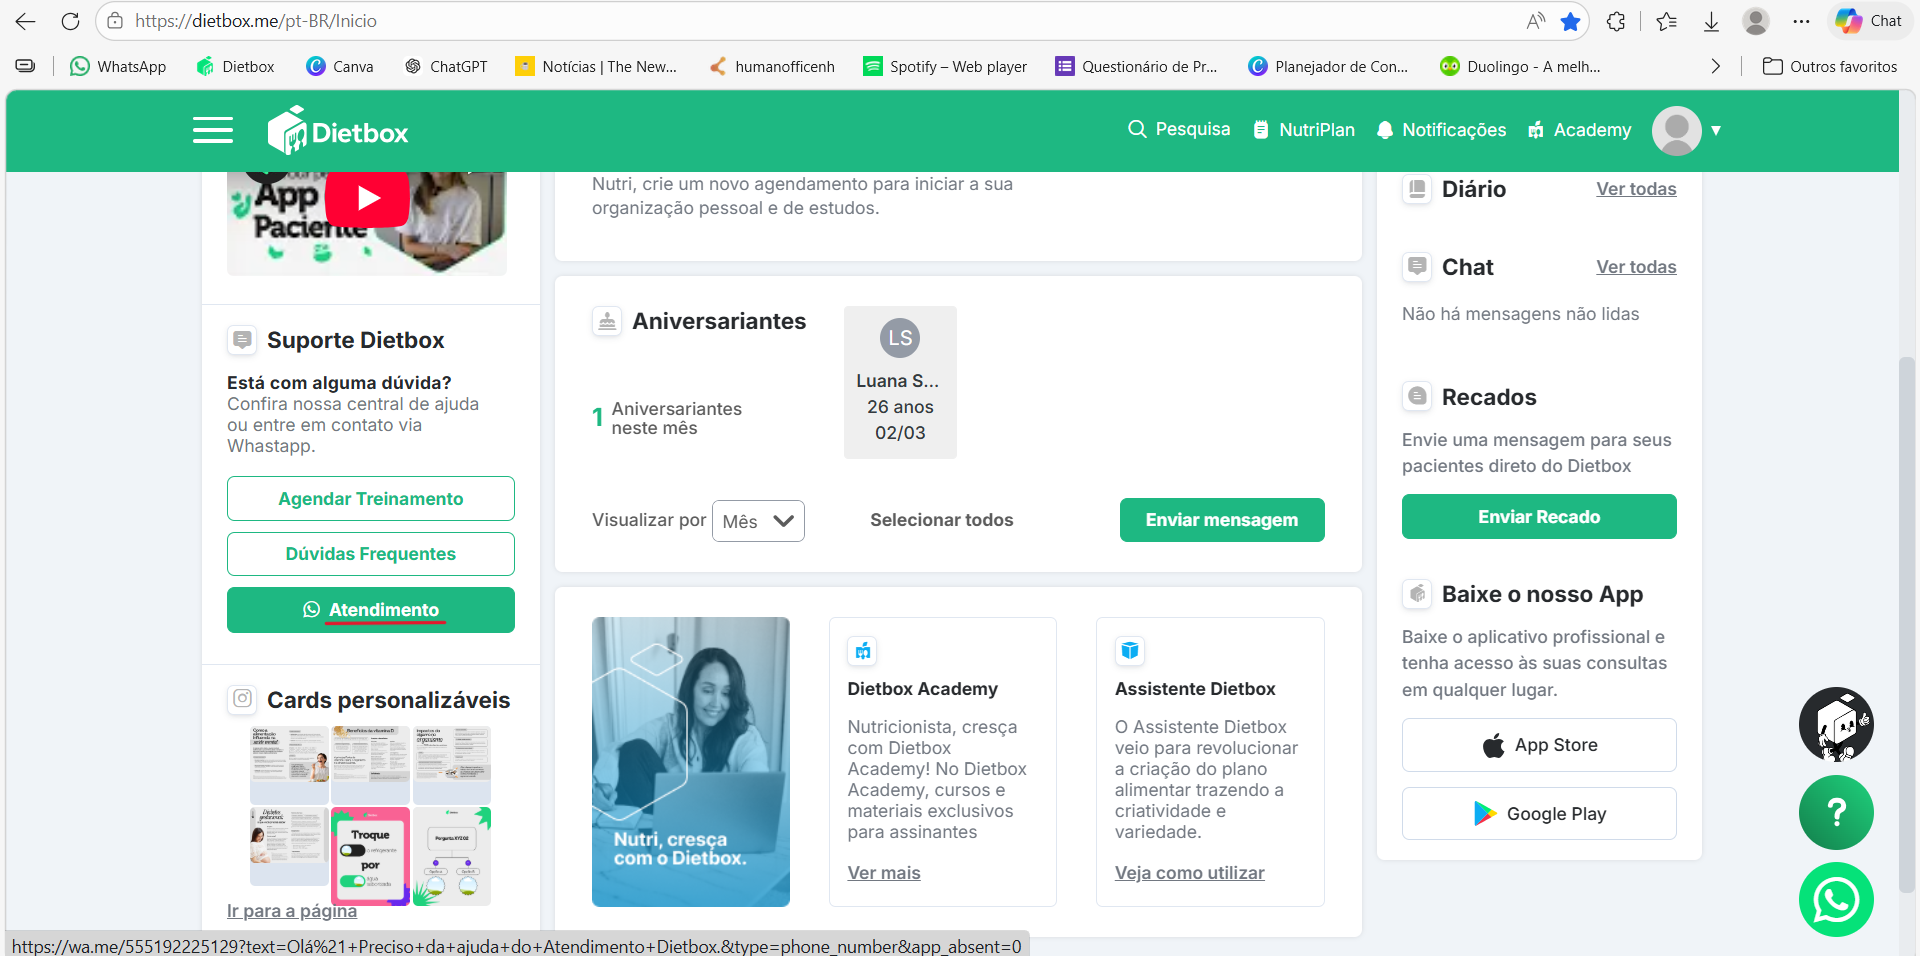1920x956 pixels.
Task: Follow the 'Ir para a página' link
Action: (292, 911)
